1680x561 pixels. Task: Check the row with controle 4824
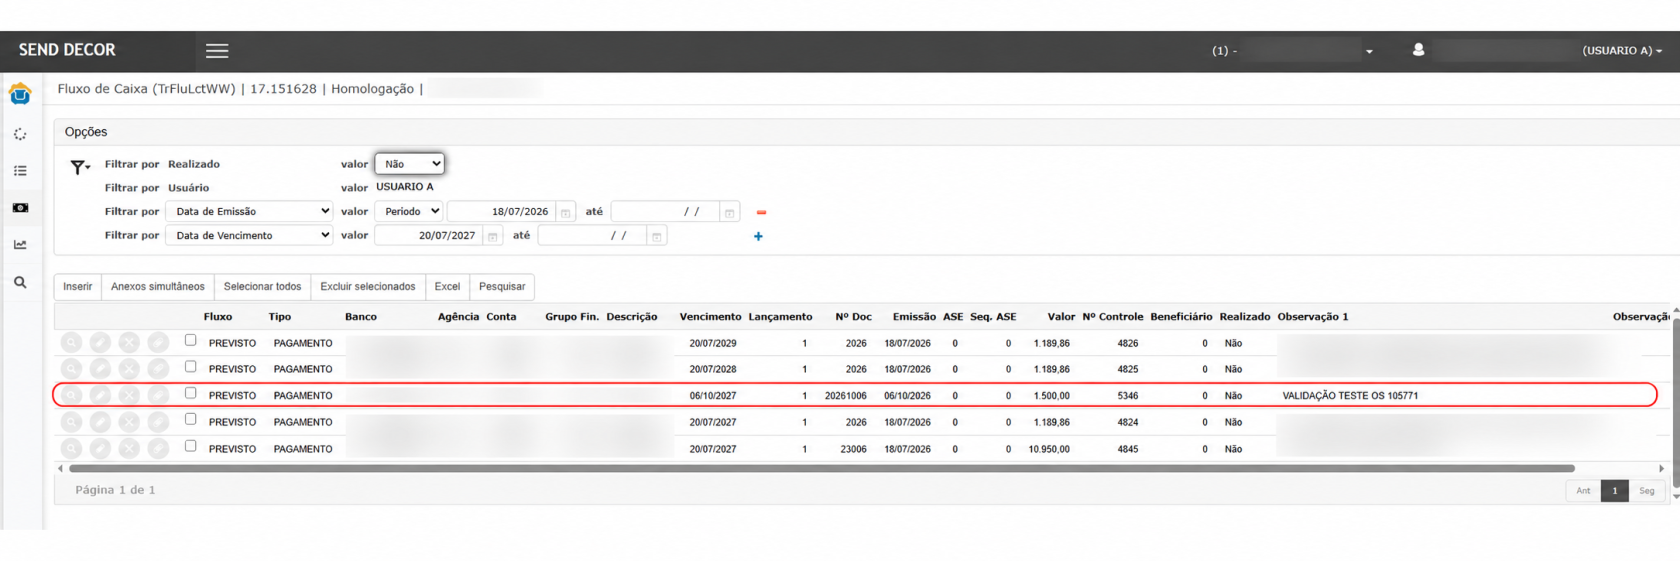click(190, 420)
